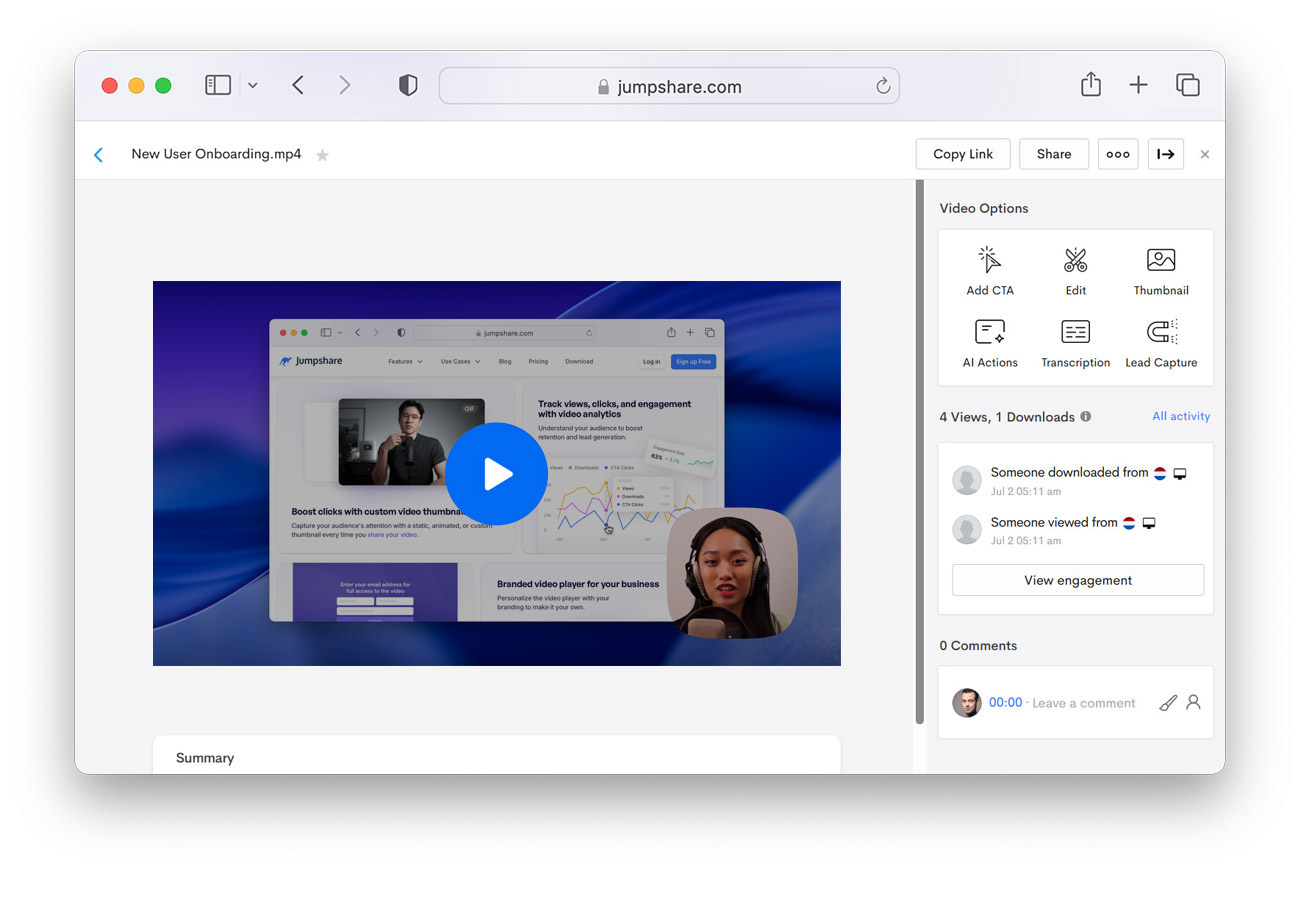Click the desktop device icon in viewed entry
This screenshot has width=1300, height=915.
tap(1149, 523)
